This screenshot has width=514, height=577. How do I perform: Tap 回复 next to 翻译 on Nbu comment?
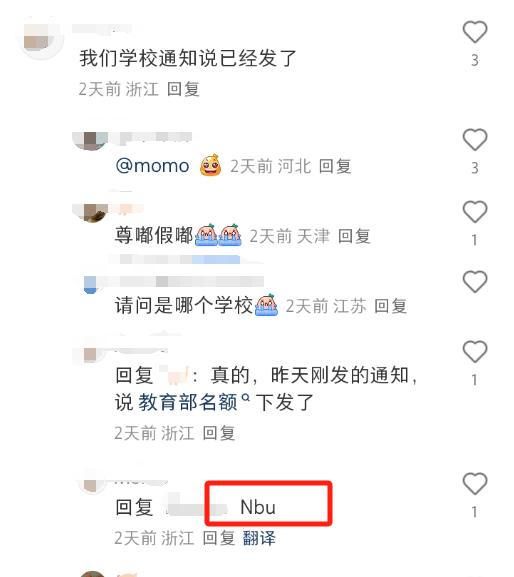click(x=219, y=538)
